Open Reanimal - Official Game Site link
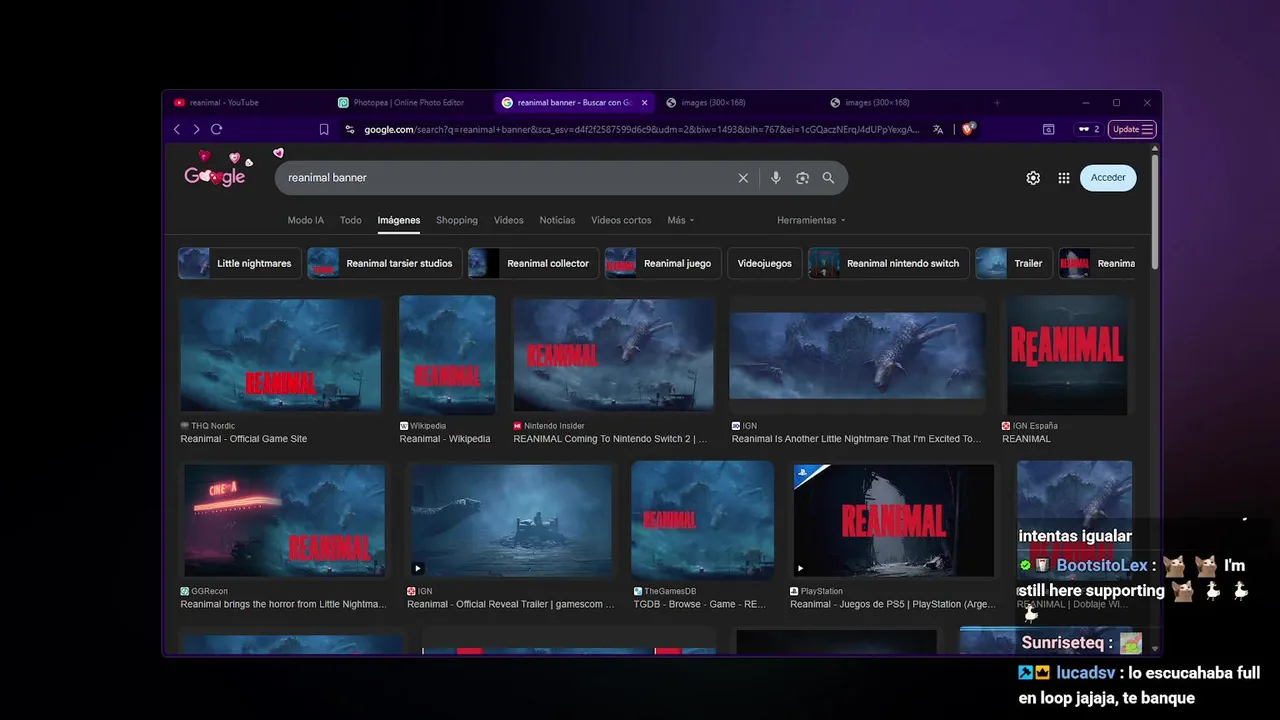Viewport: 1280px width, 720px height. coord(244,439)
